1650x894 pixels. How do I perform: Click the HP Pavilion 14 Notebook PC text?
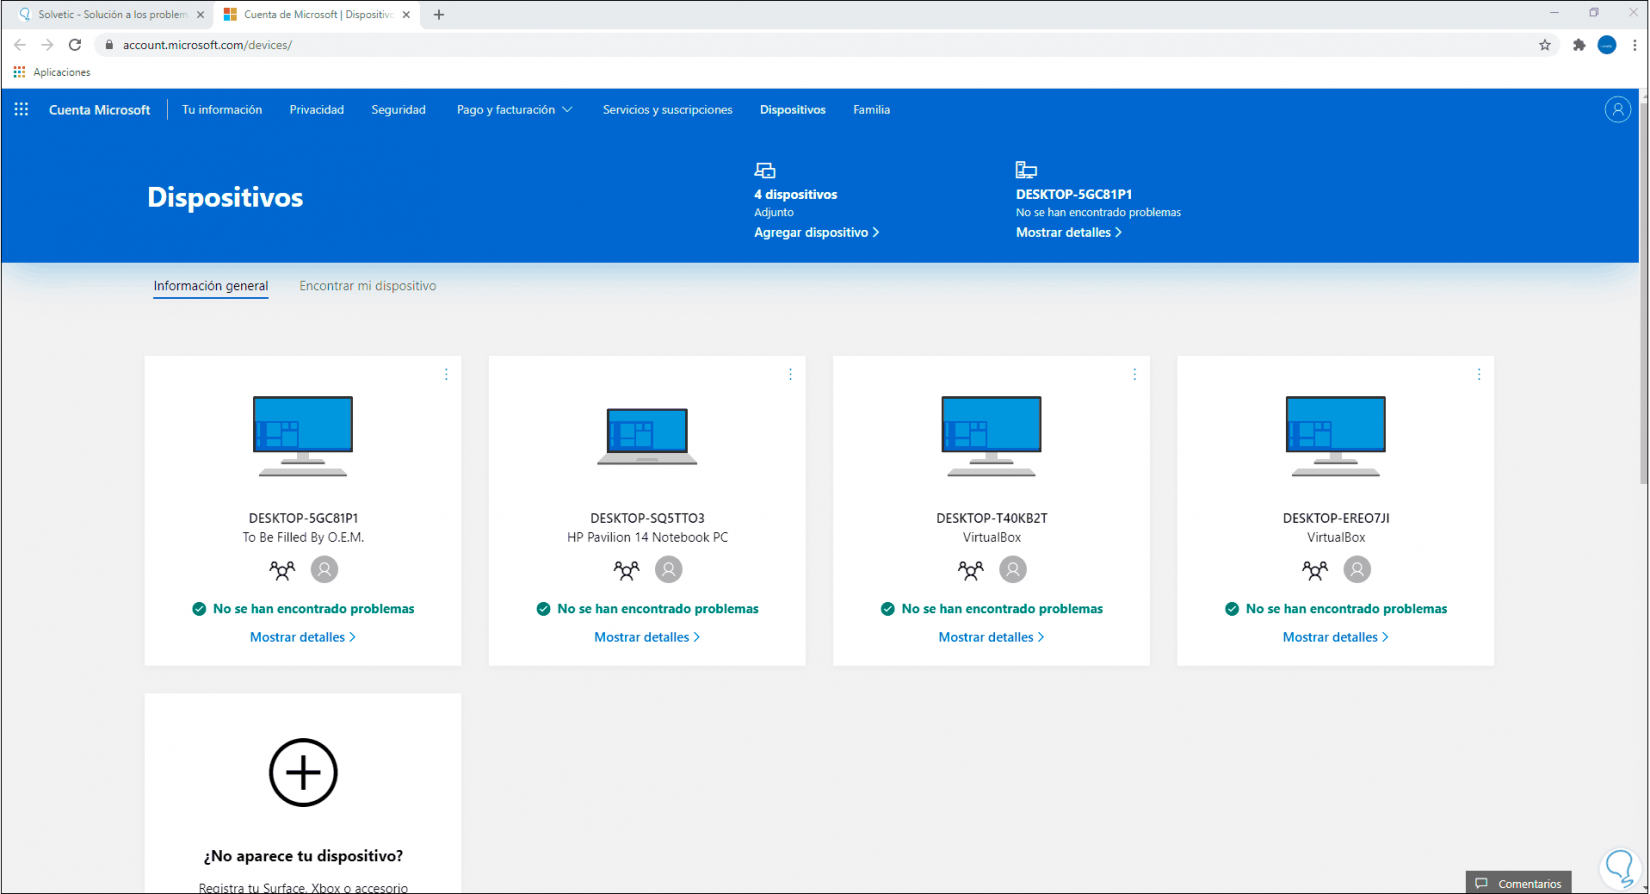point(647,537)
